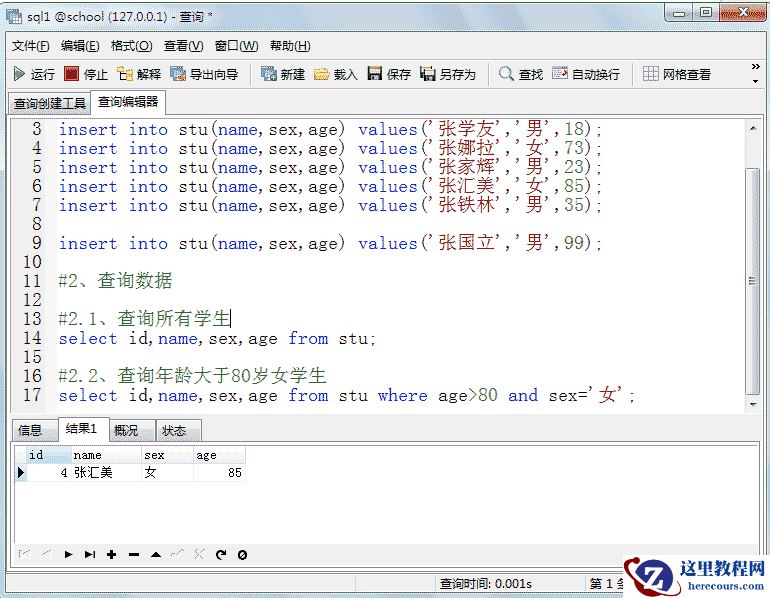Select the 女 sex cell in results
Image resolution: width=770 pixels, height=598 pixels.
[x=167, y=472]
